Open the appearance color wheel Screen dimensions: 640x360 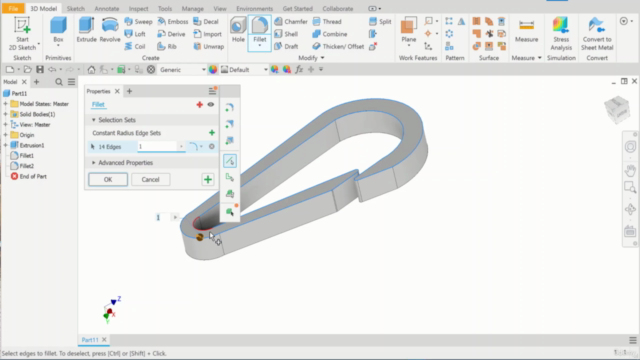(x=213, y=70)
